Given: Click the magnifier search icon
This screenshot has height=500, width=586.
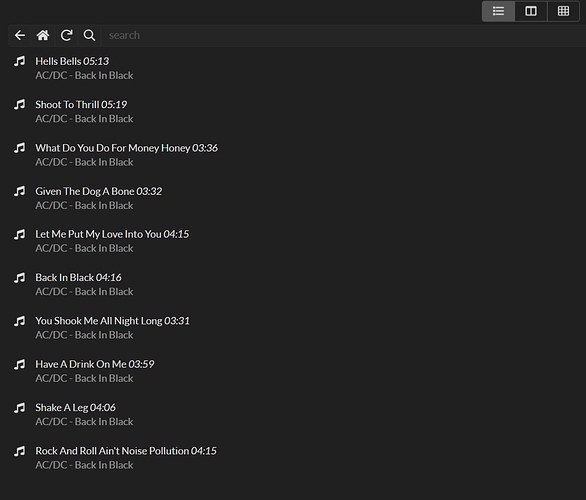Looking at the screenshot, I should click(x=89, y=36).
